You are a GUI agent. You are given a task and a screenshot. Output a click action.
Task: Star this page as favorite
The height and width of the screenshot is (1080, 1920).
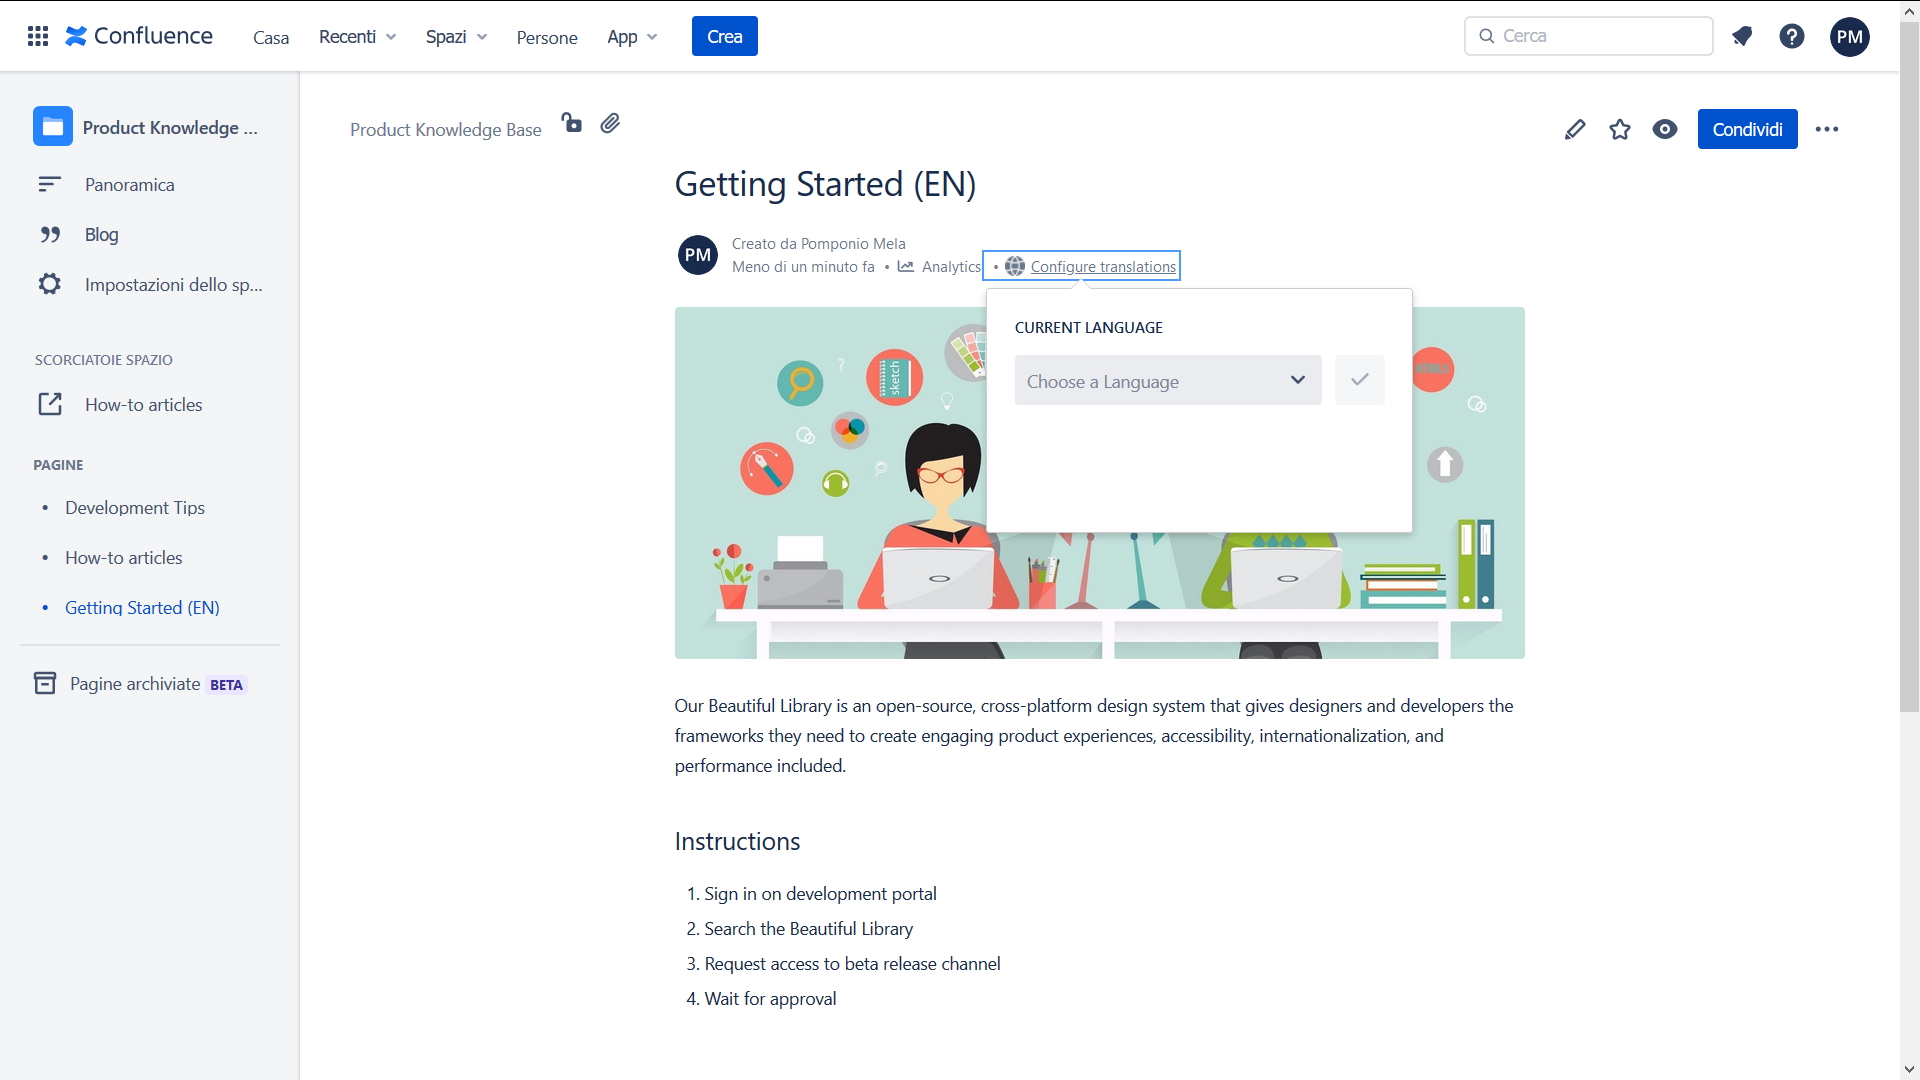1620,129
